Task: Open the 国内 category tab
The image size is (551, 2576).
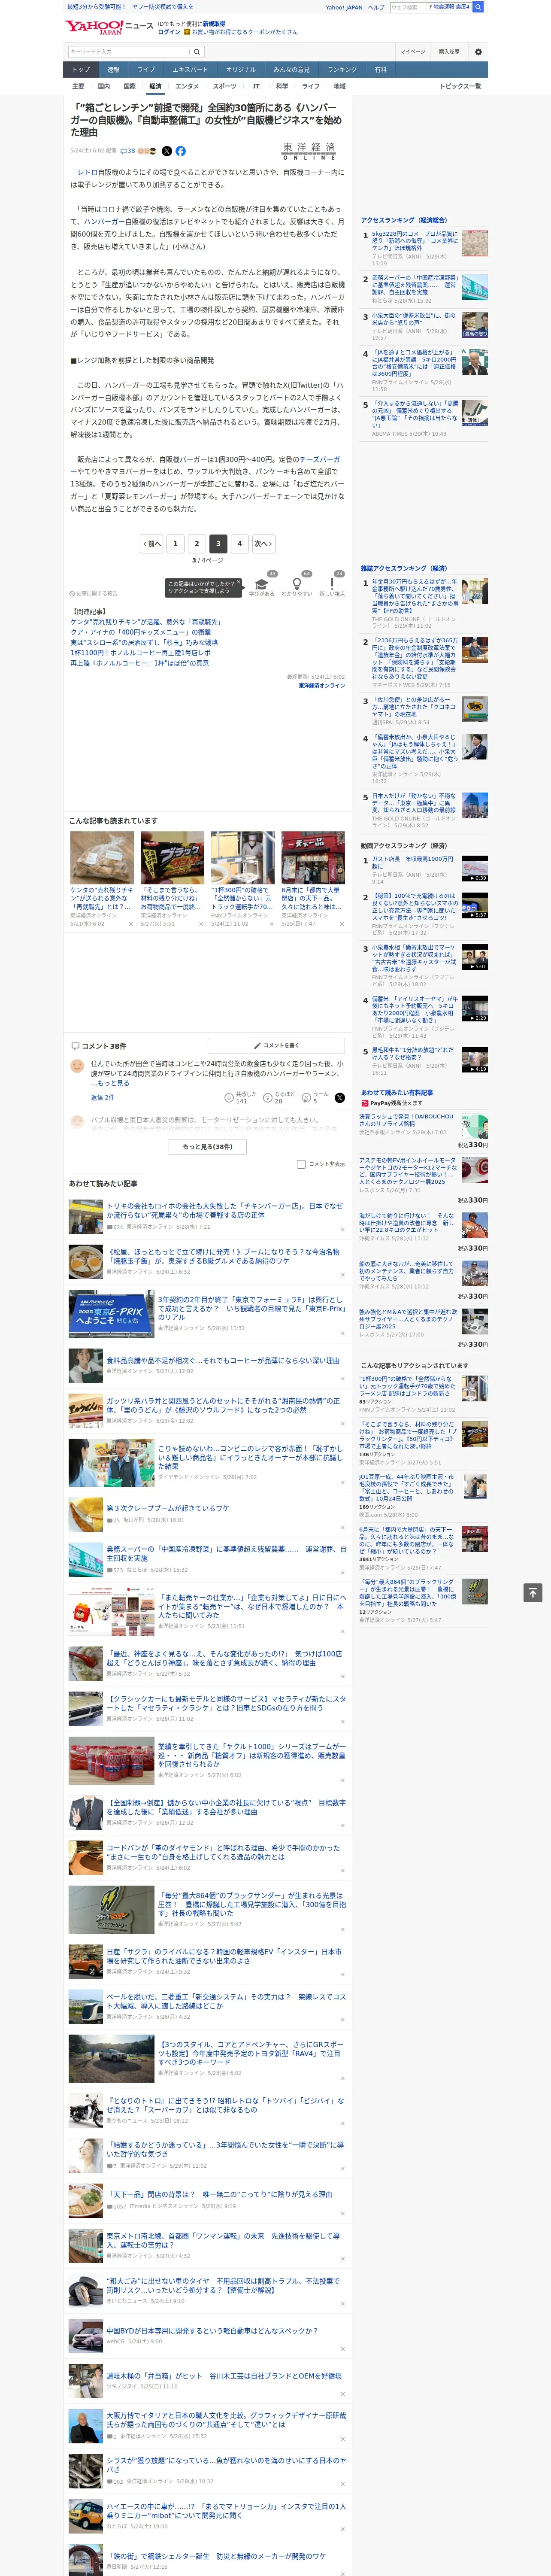Action: coord(104,86)
